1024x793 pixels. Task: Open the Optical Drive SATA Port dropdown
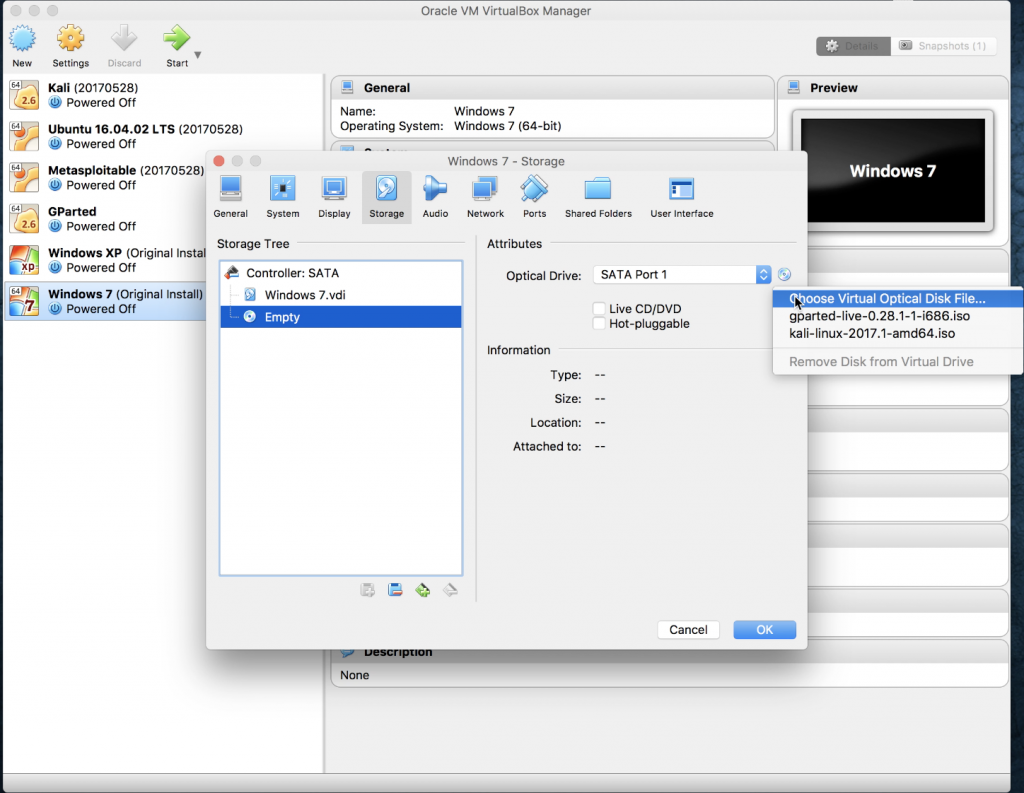tap(682, 274)
